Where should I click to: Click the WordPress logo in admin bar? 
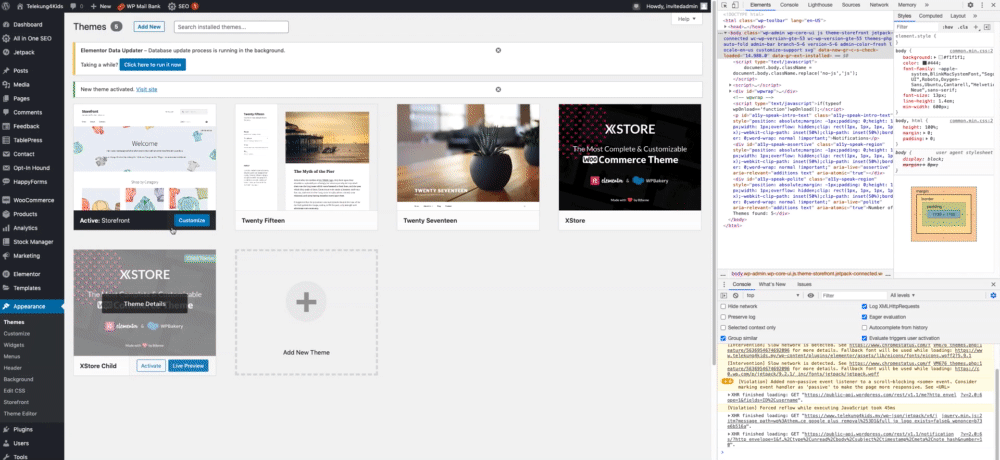click(6, 6)
